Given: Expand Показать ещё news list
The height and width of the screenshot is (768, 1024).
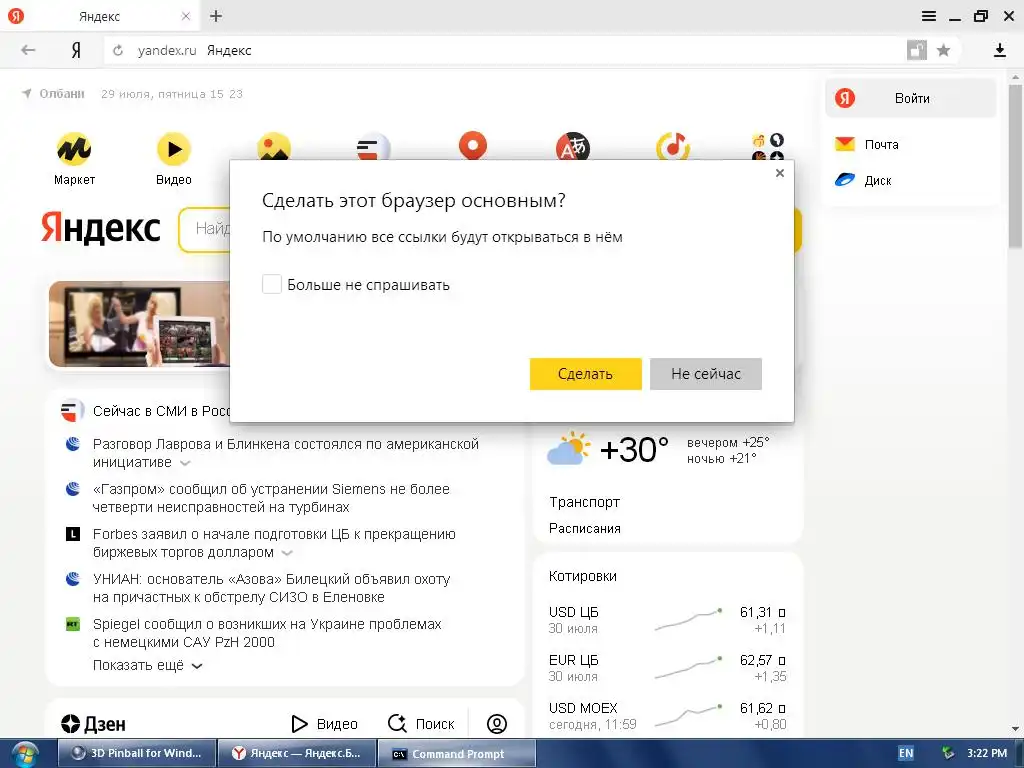Looking at the screenshot, I should pos(148,665).
